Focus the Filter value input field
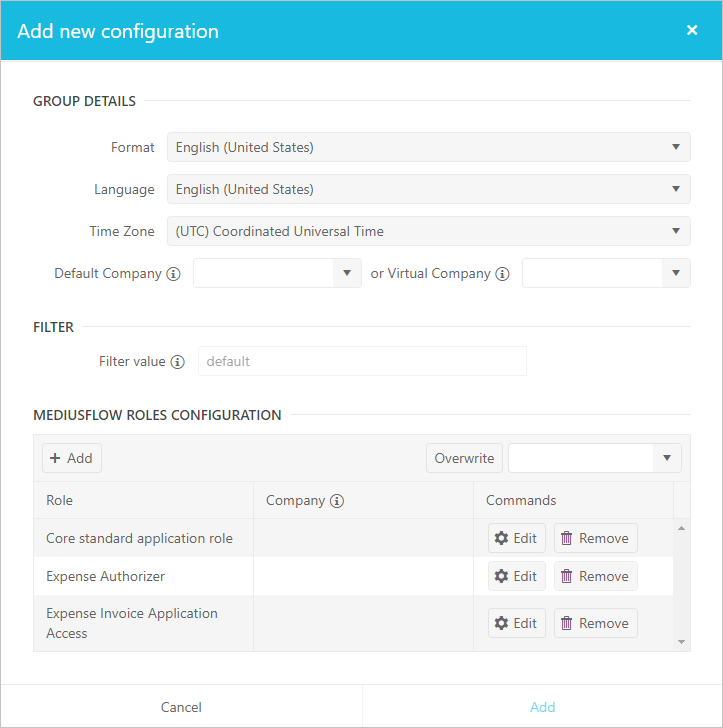This screenshot has width=723, height=728. coord(362,361)
